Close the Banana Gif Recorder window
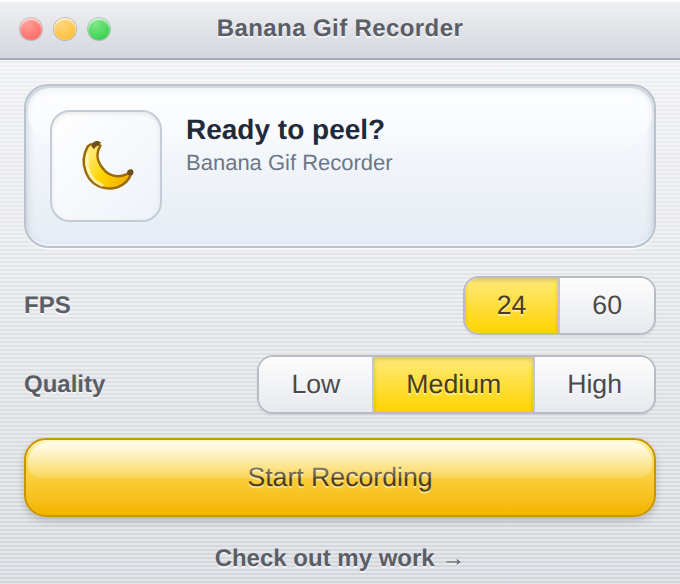Screen dimensions: 680x584 (31, 29)
